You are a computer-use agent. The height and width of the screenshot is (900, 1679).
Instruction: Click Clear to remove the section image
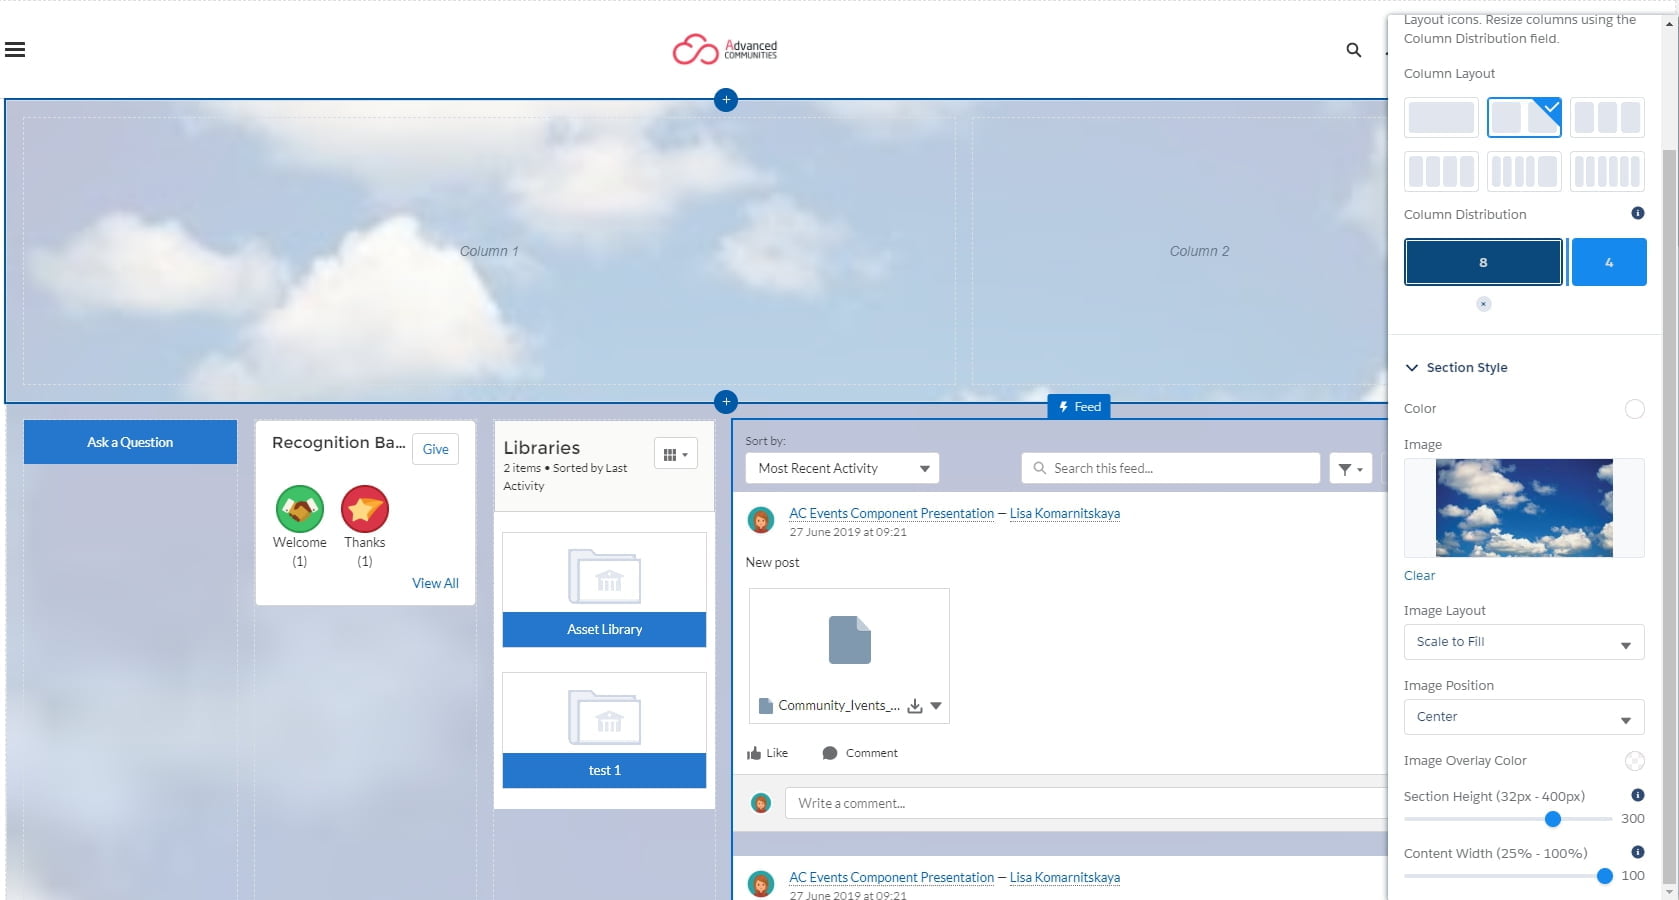pyautogui.click(x=1418, y=575)
